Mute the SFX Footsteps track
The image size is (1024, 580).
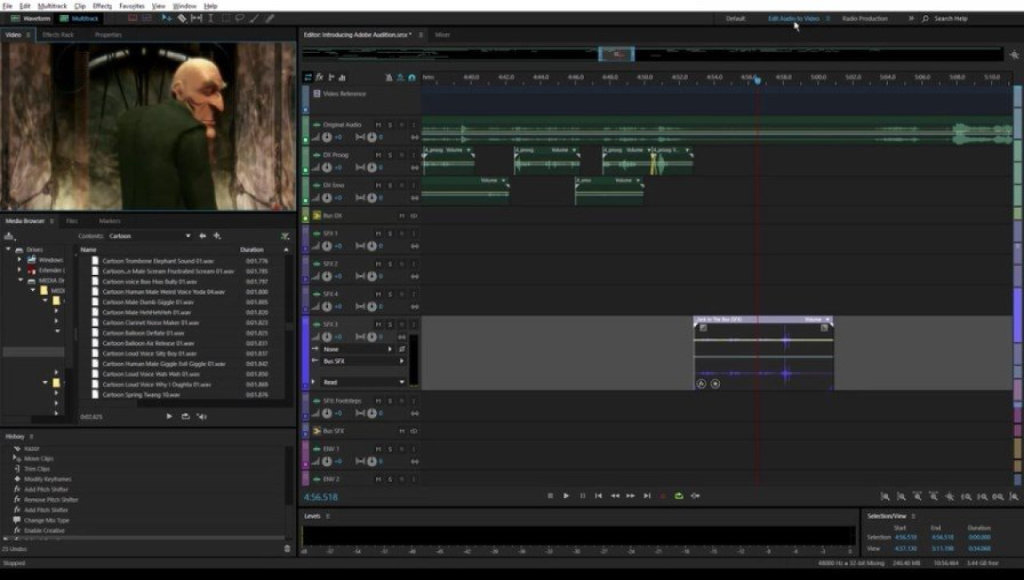378,400
